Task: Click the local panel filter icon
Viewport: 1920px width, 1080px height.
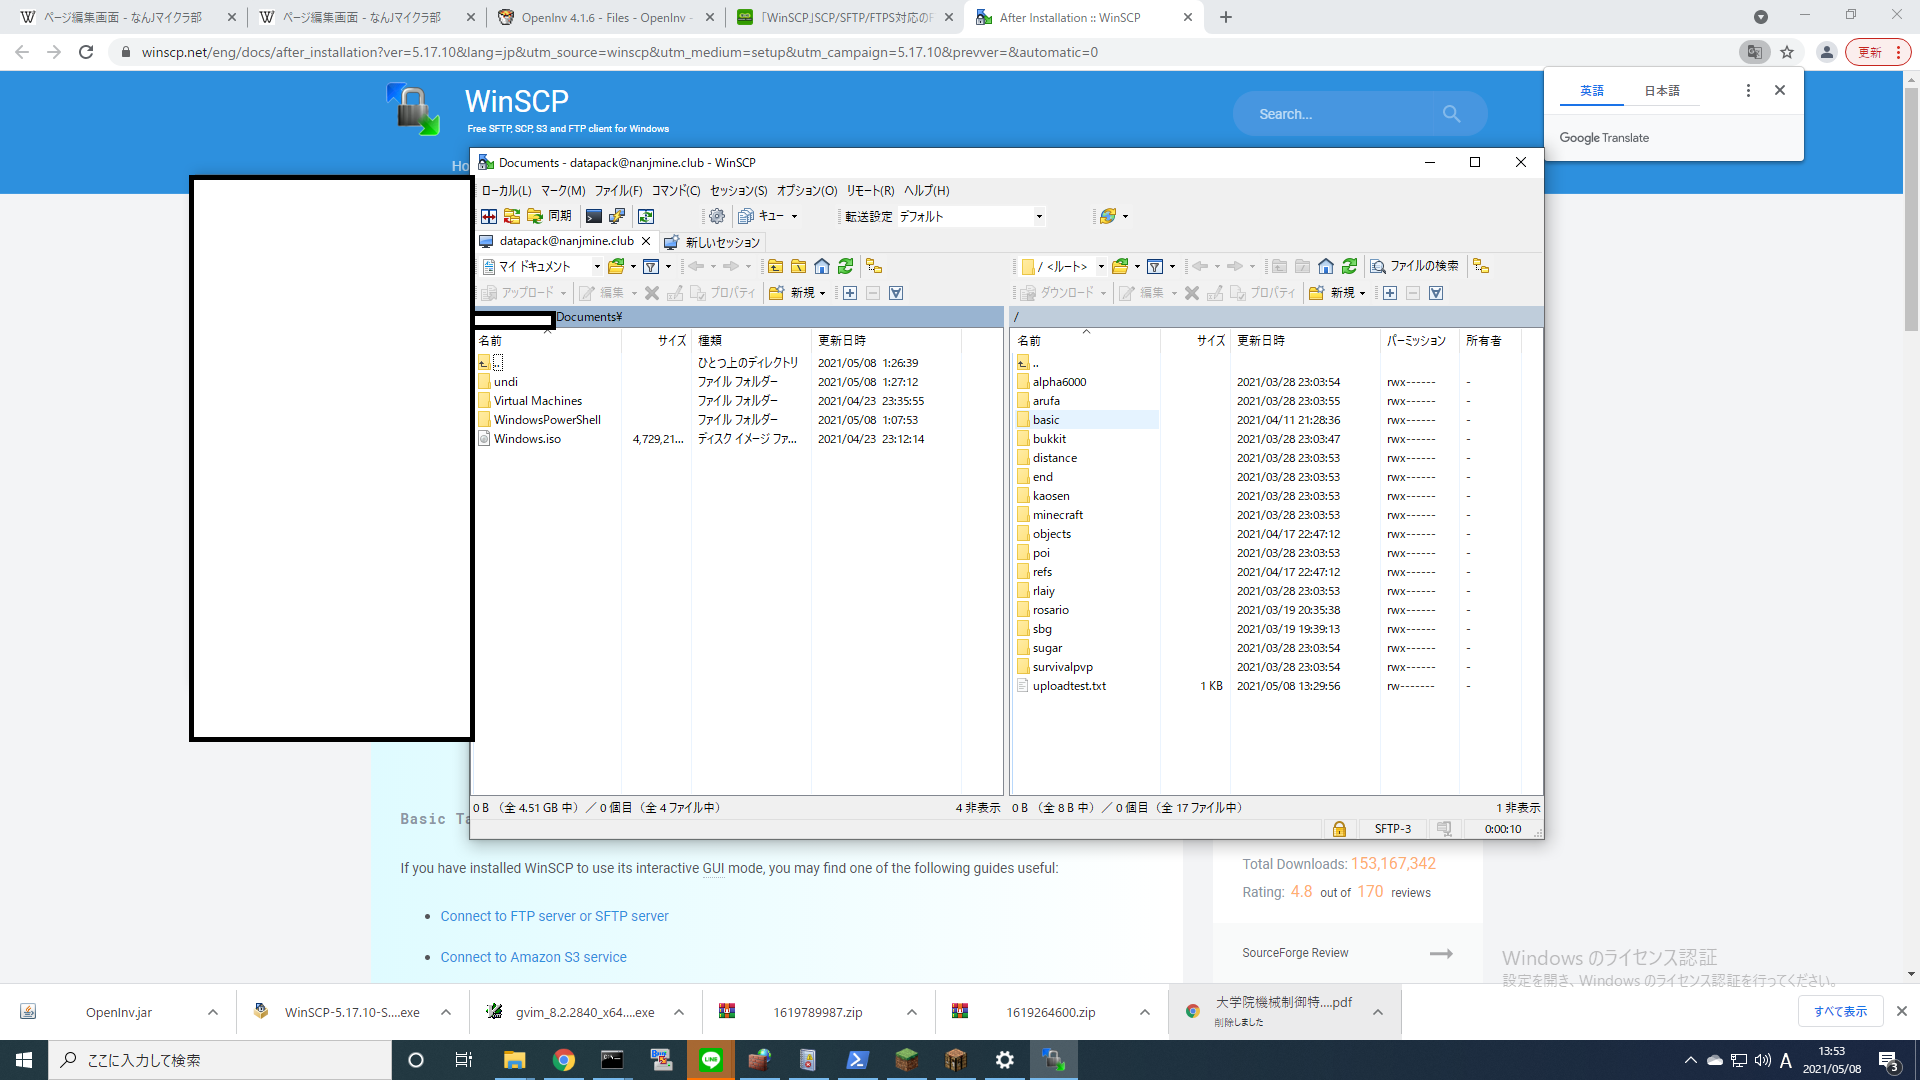Action: (x=651, y=266)
